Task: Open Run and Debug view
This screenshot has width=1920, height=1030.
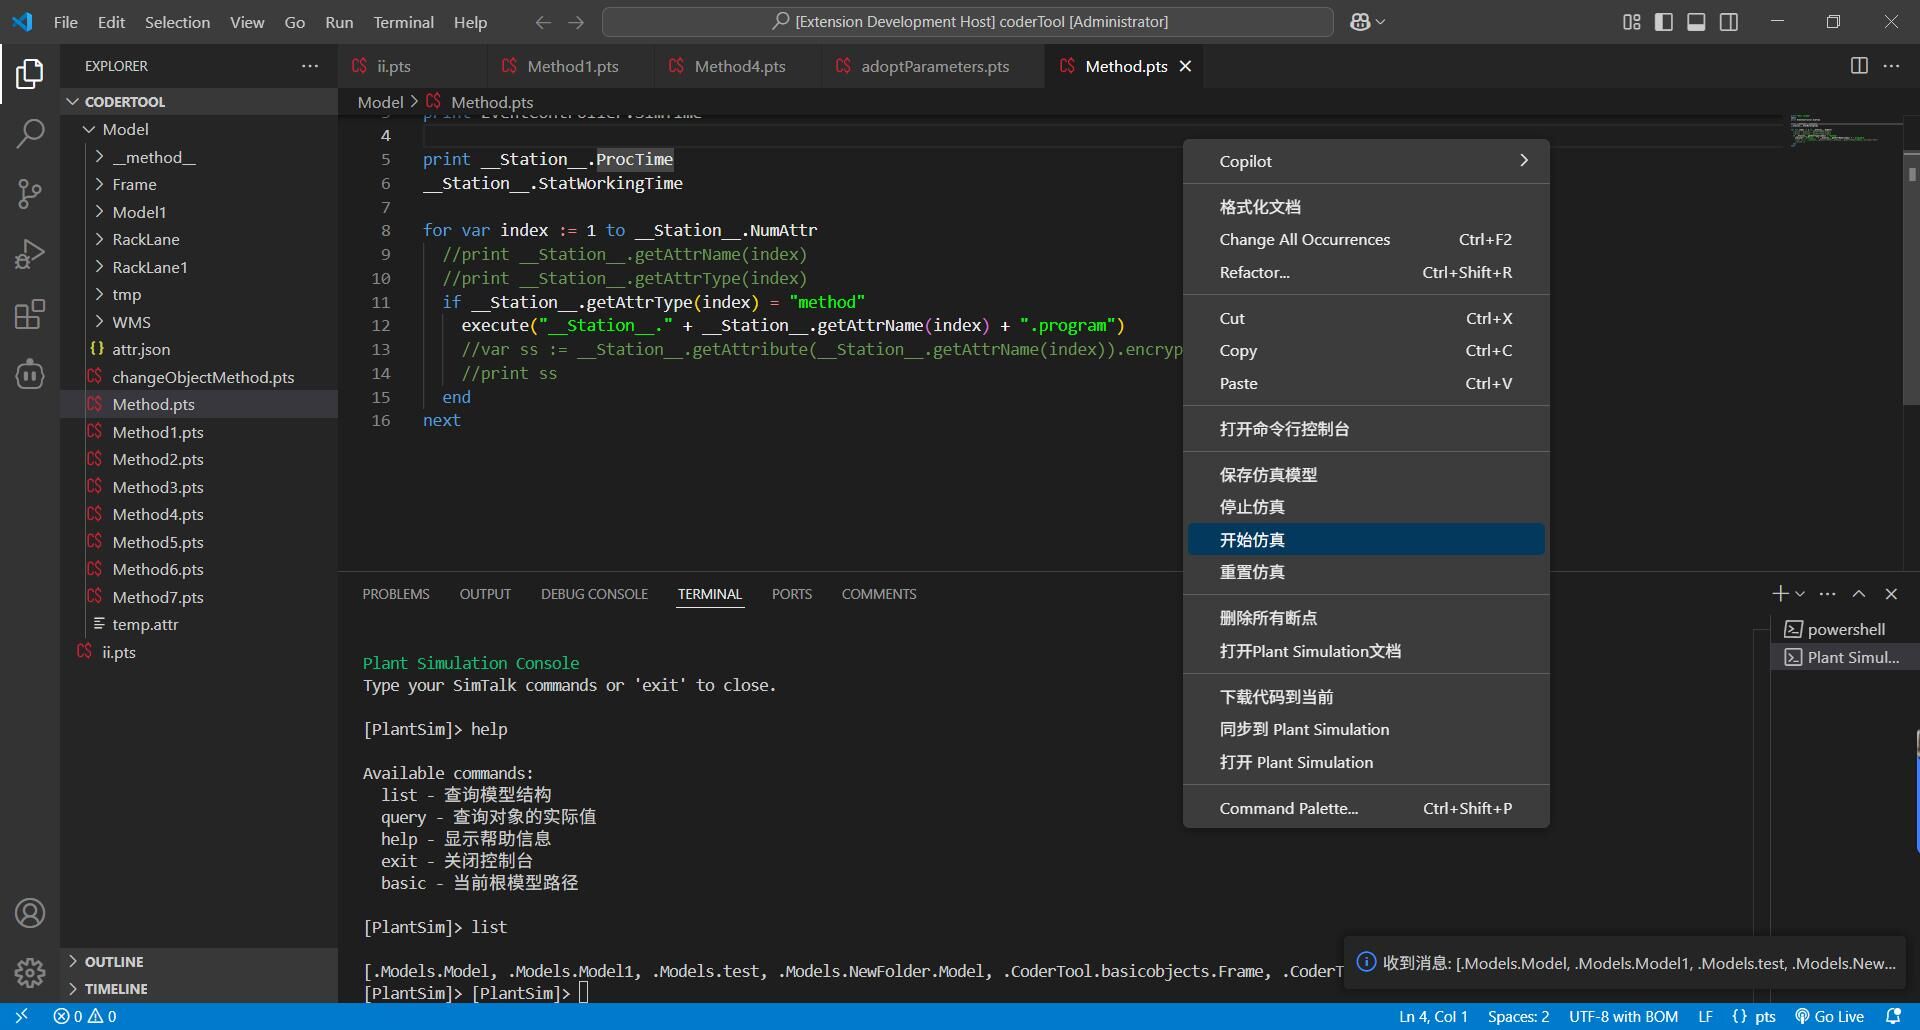Action: click(30, 254)
